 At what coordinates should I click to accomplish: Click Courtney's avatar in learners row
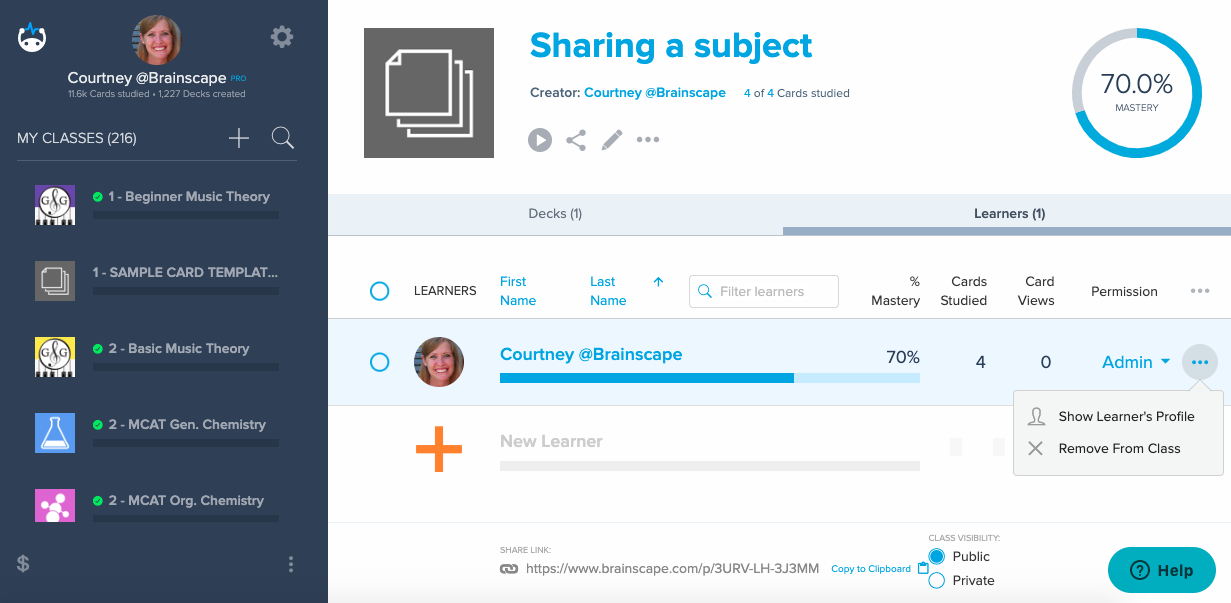point(439,362)
